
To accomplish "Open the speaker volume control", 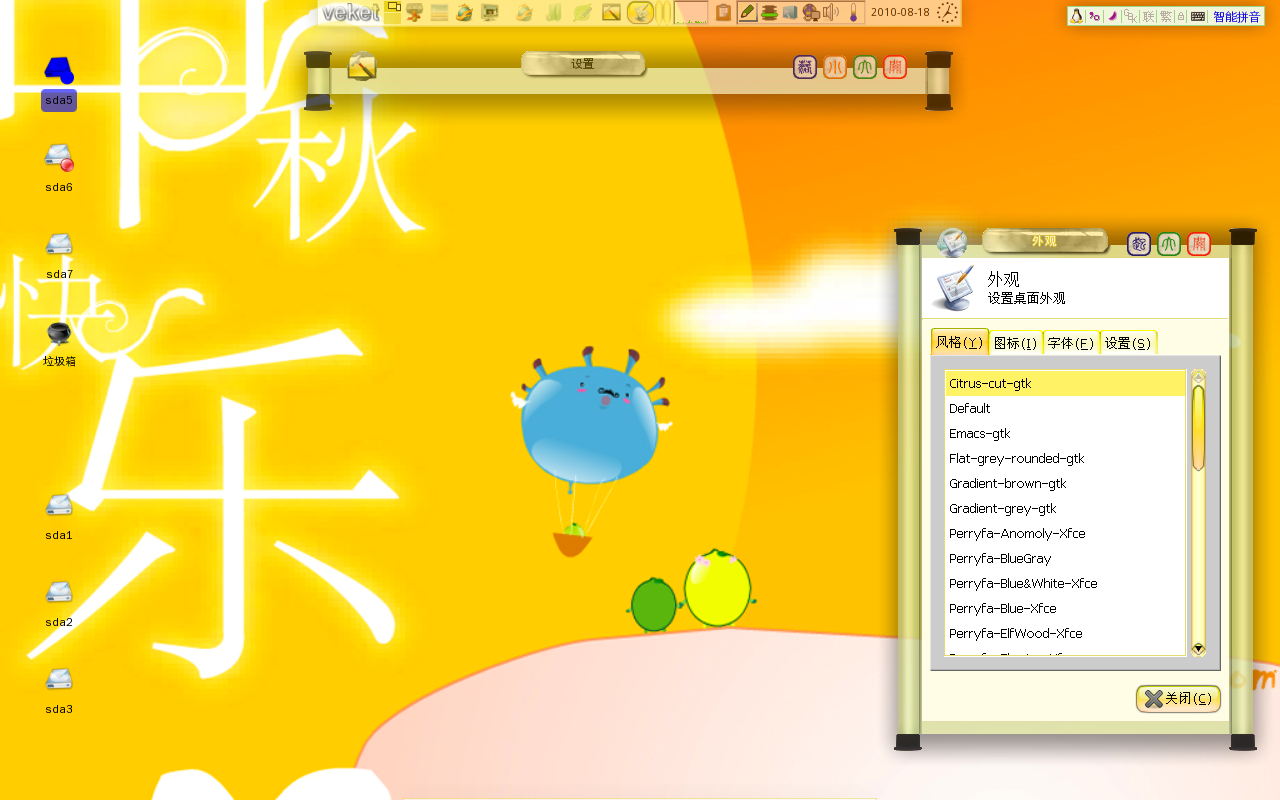I will tap(831, 12).
